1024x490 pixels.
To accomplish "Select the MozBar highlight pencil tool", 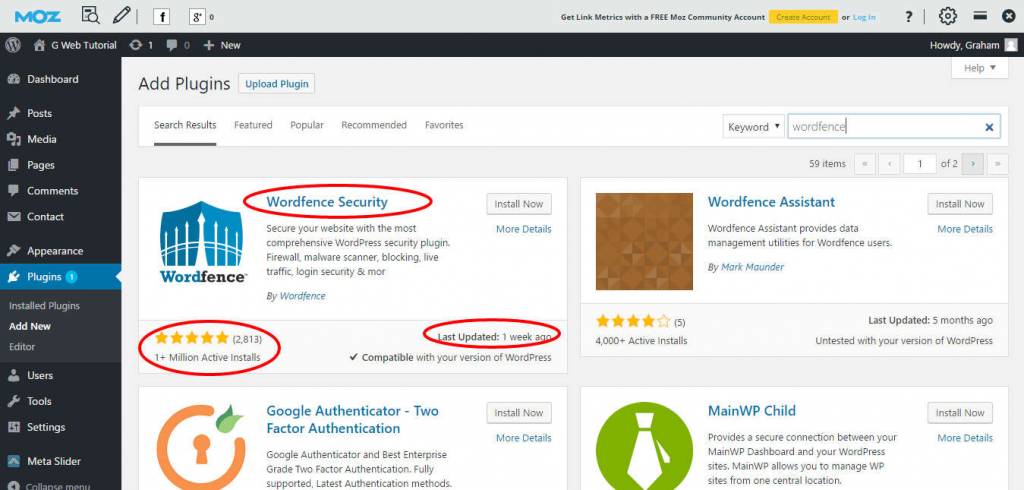I will tap(121, 15).
